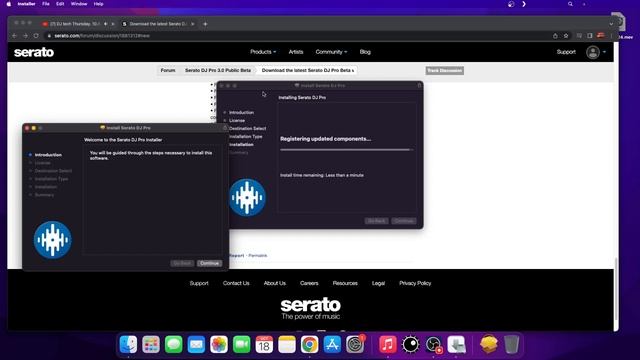Viewport: 640px width, 360px height.
Task: Open the Installer app menu
Action: (x=26, y=4)
